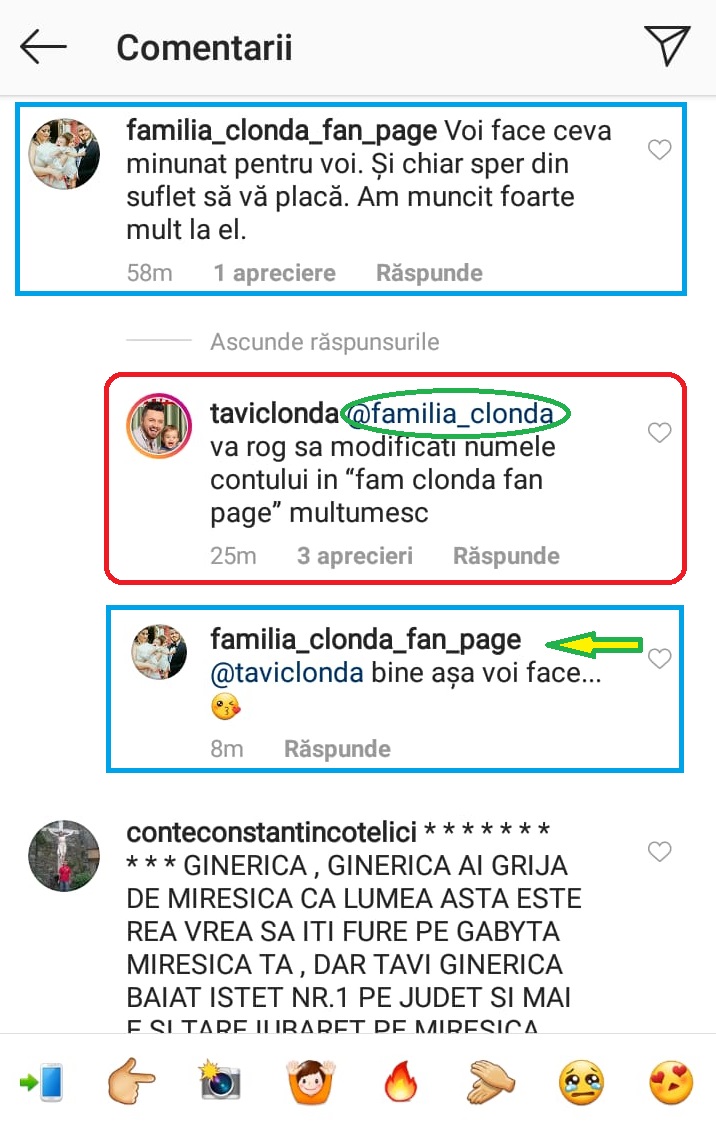Like conteconstantincotelici's comment heart

point(659,851)
